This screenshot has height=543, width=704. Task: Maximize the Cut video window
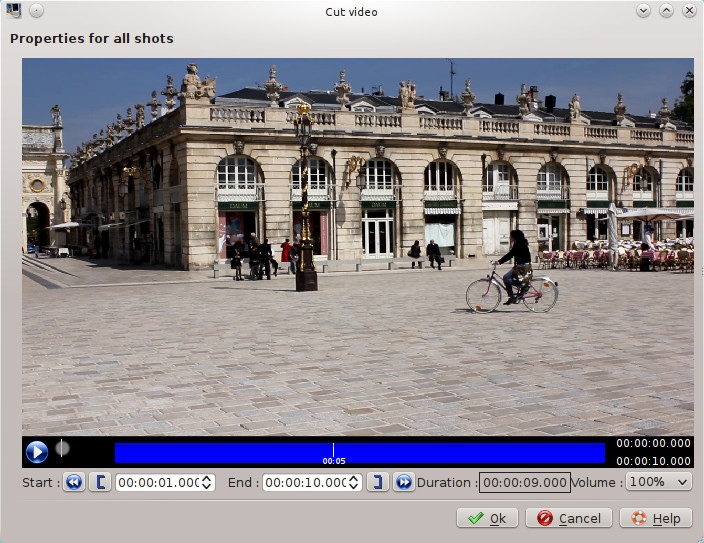point(666,10)
